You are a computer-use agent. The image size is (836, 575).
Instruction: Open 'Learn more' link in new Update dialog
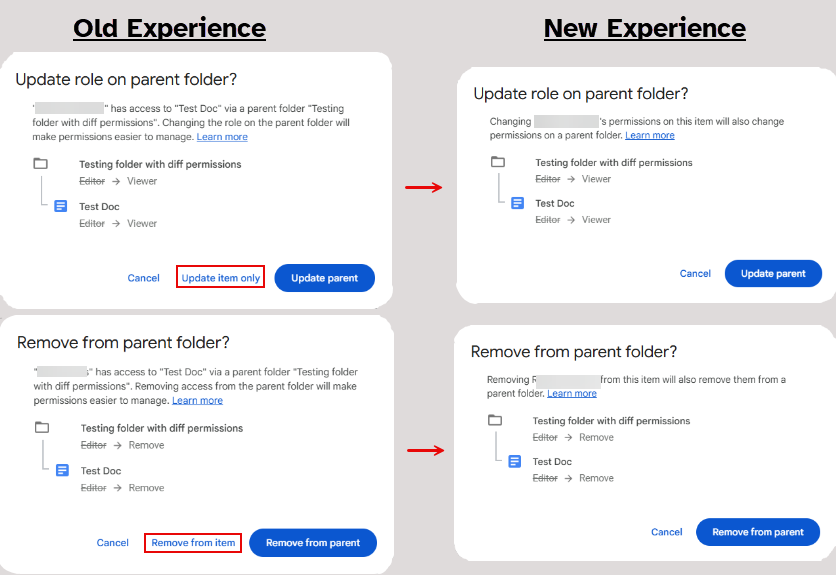click(x=650, y=135)
